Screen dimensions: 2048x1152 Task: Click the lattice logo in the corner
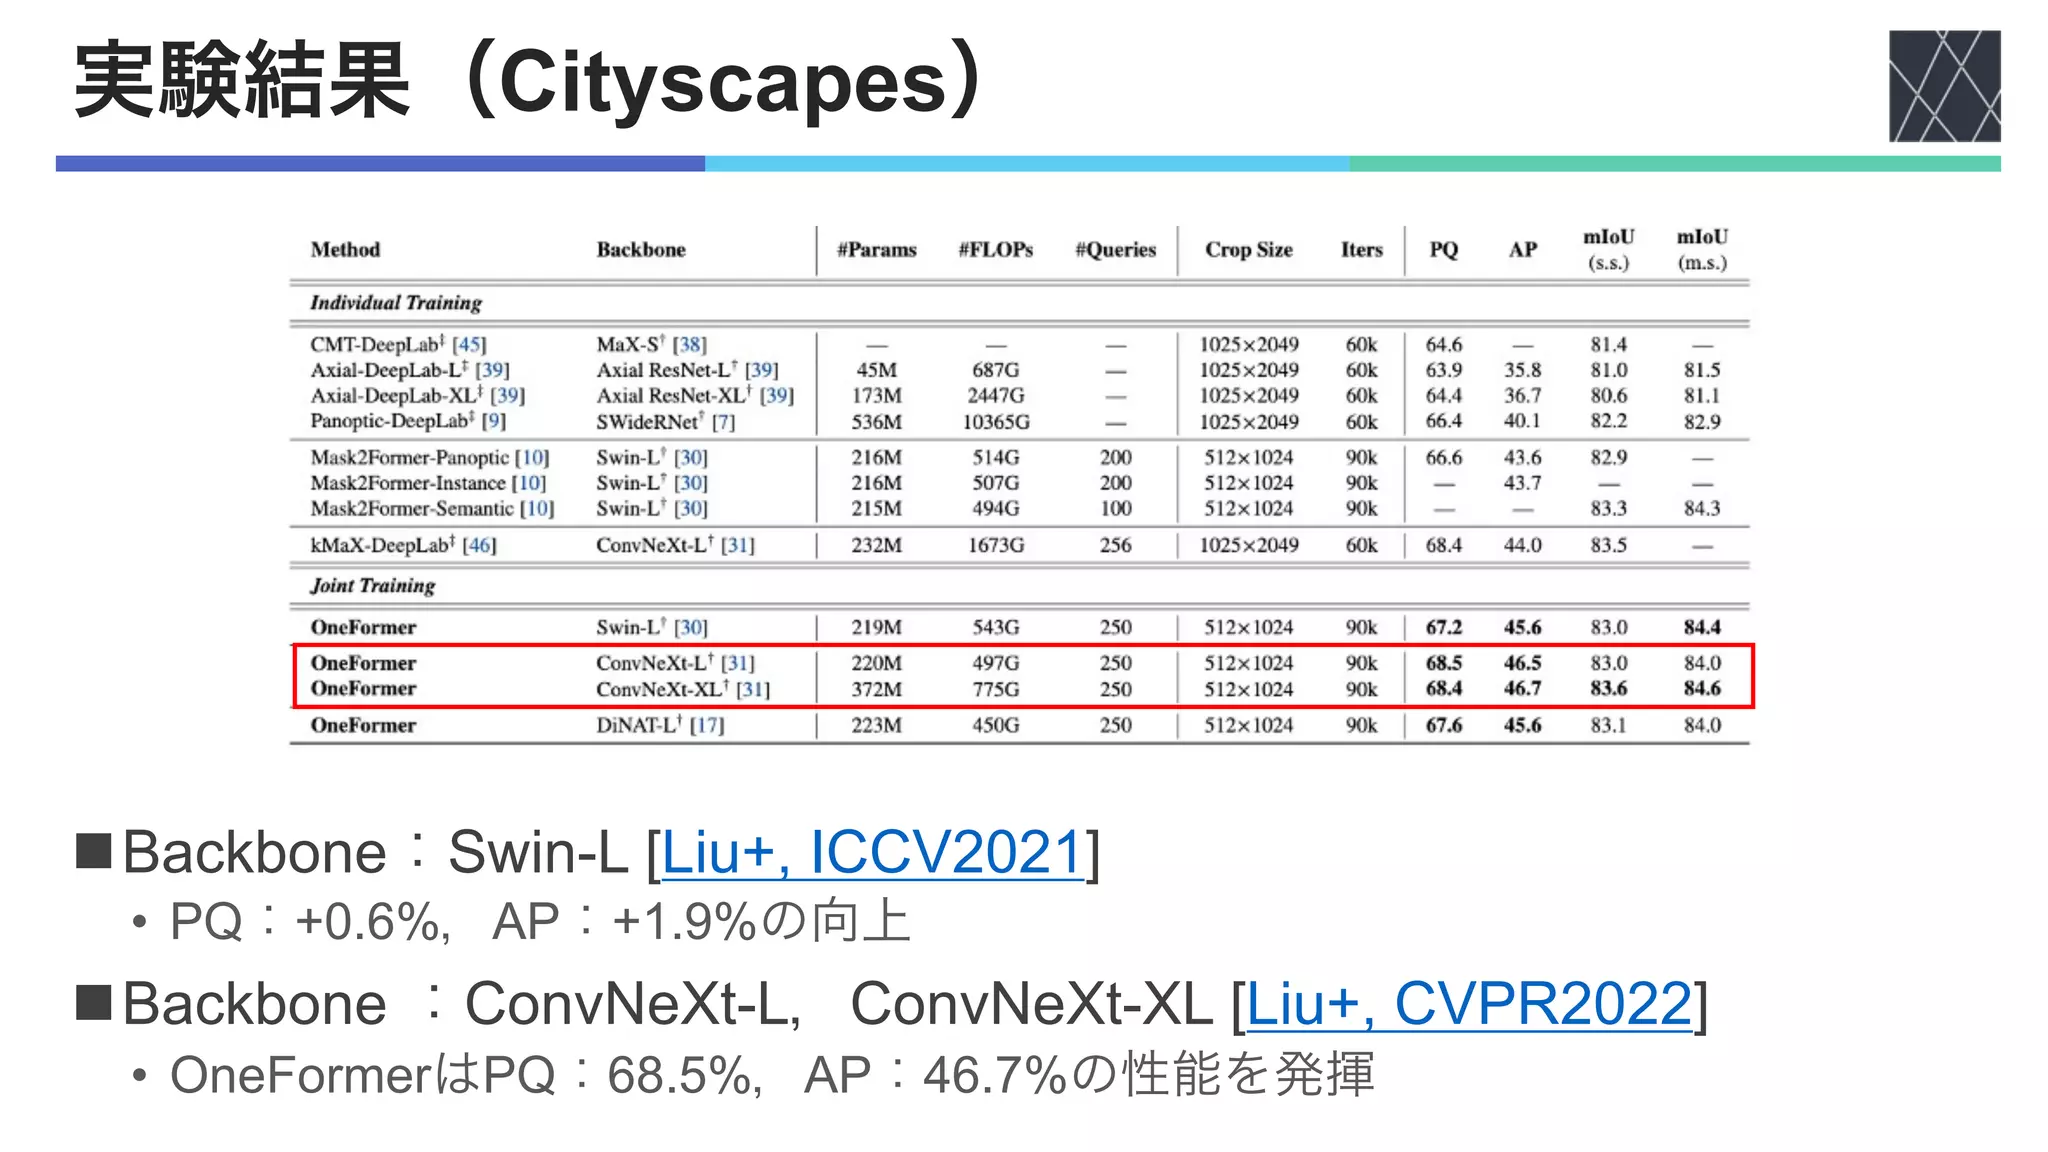[x=1944, y=86]
